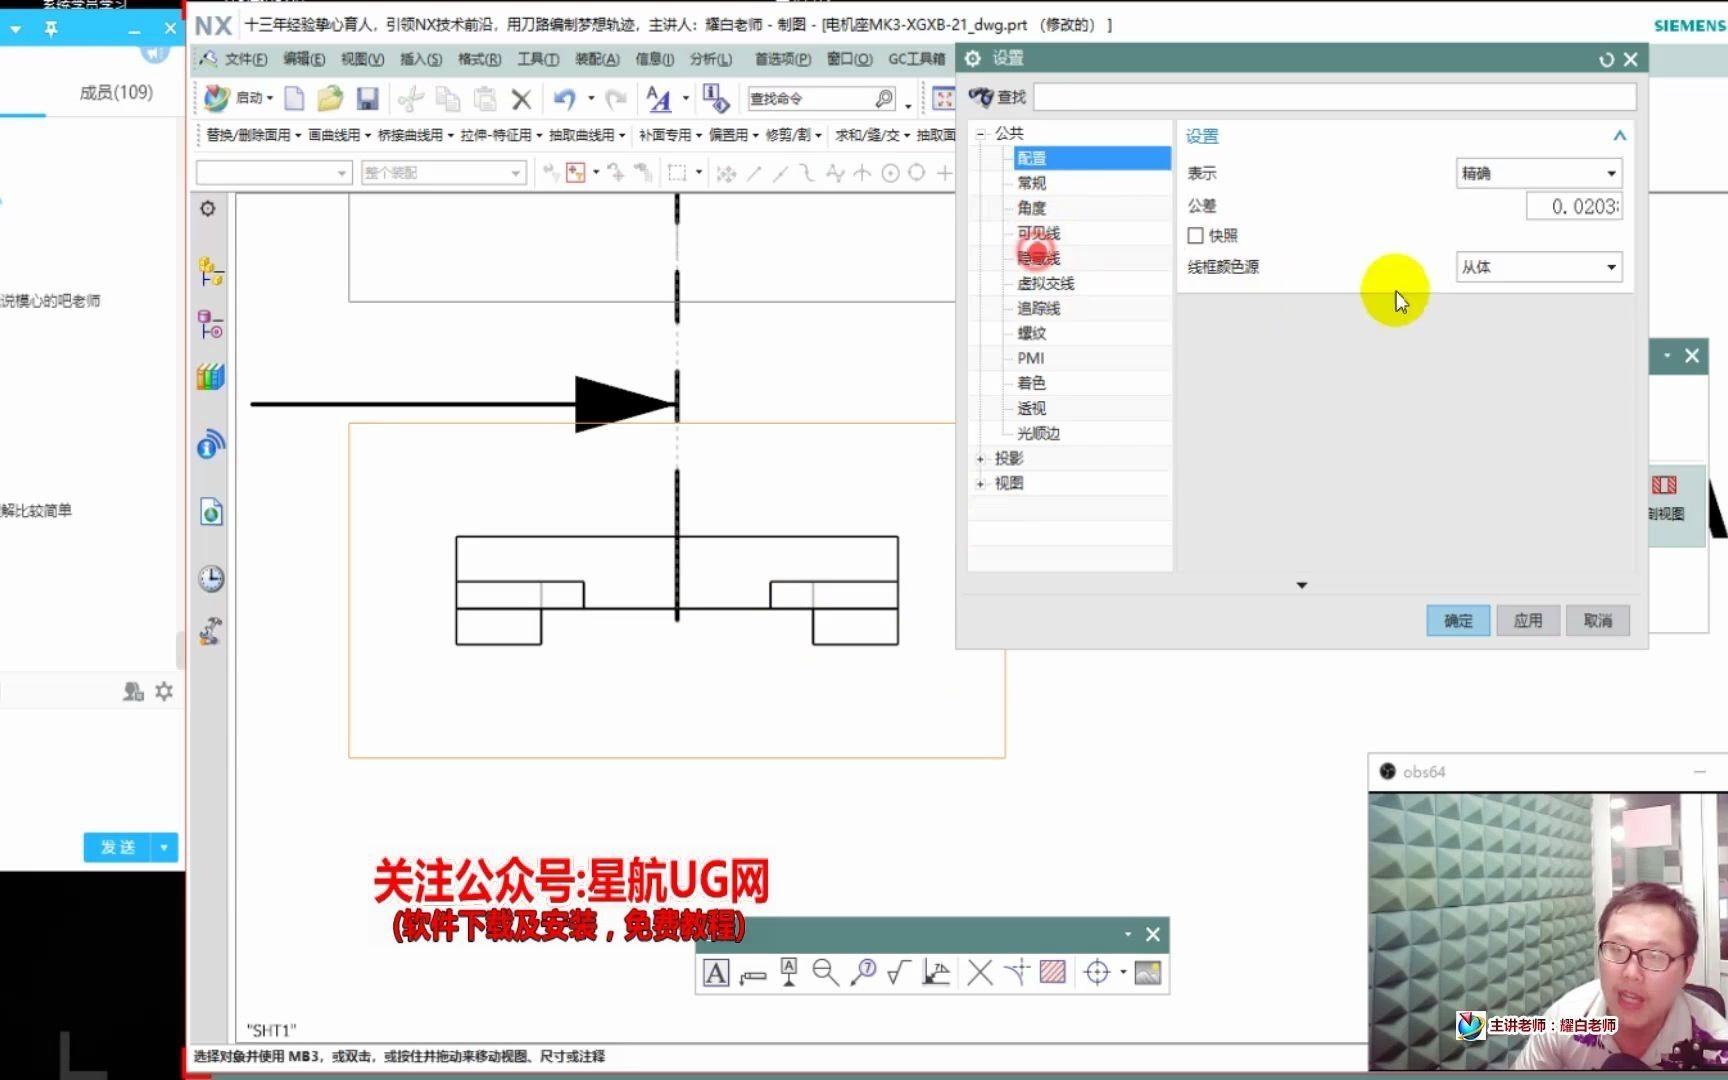Screen dimensions: 1728x1080
Task: Click the information object icon
Action: [x=715, y=98]
